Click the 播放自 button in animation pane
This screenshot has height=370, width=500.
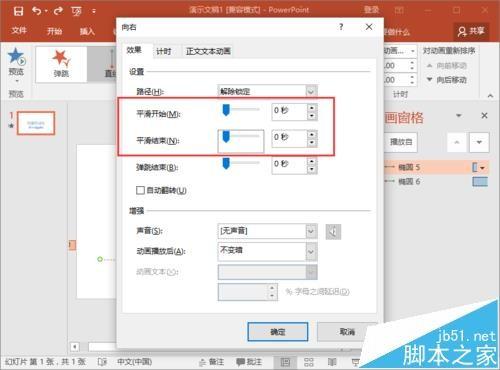coord(401,142)
